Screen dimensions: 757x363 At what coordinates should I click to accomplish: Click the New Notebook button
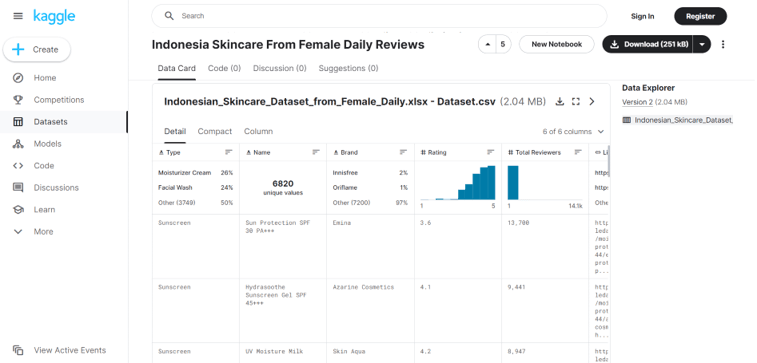(557, 44)
